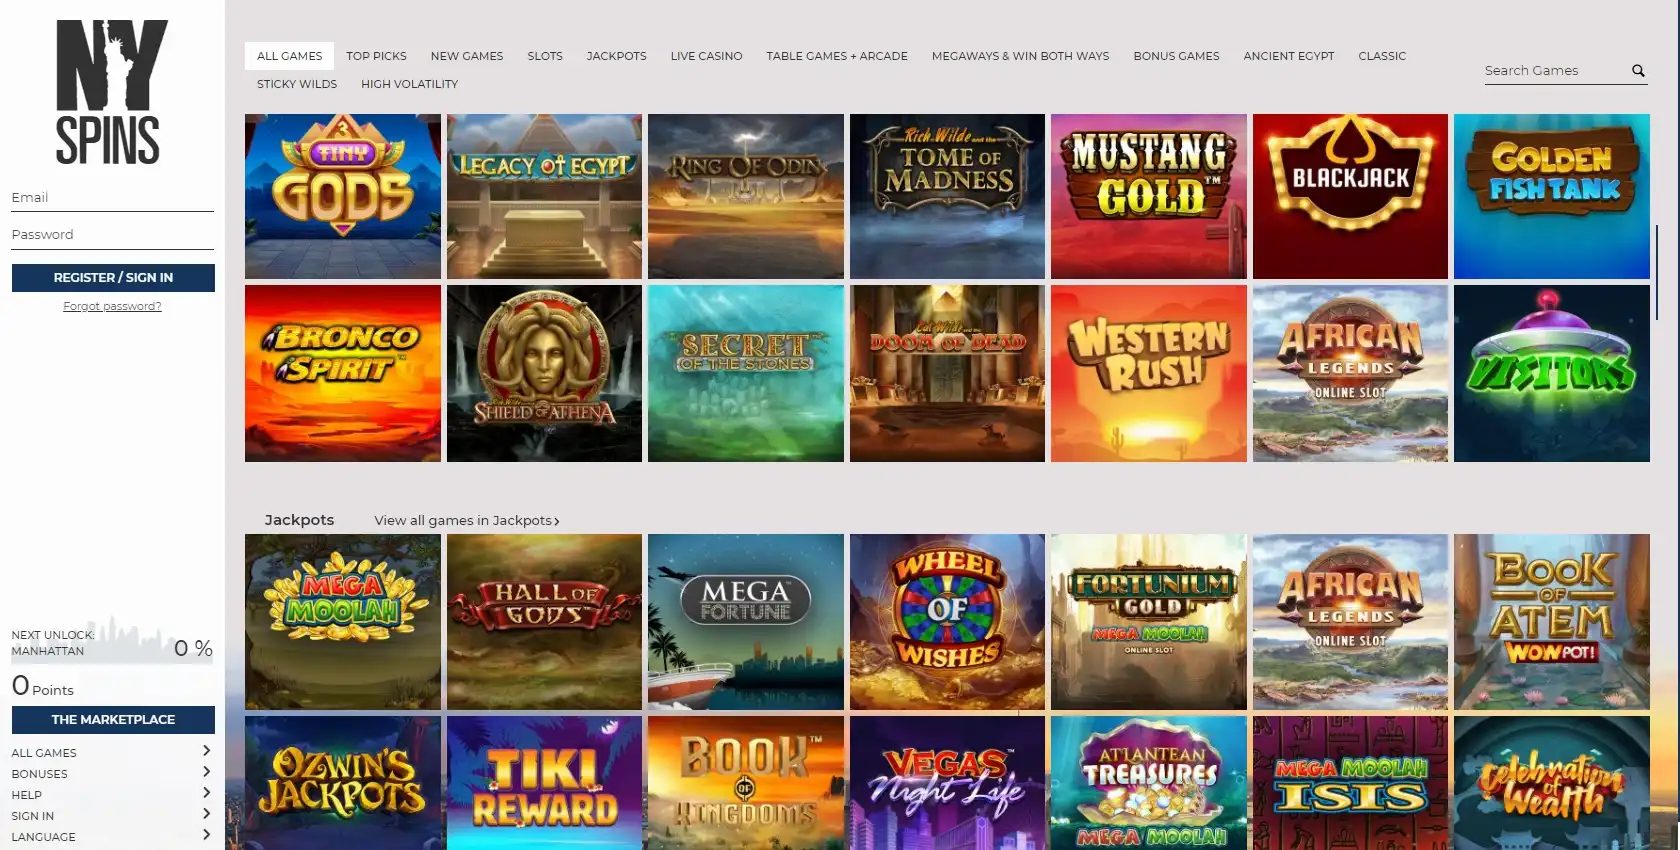
Task: Open Shield of Athena game tile
Action: (544, 373)
